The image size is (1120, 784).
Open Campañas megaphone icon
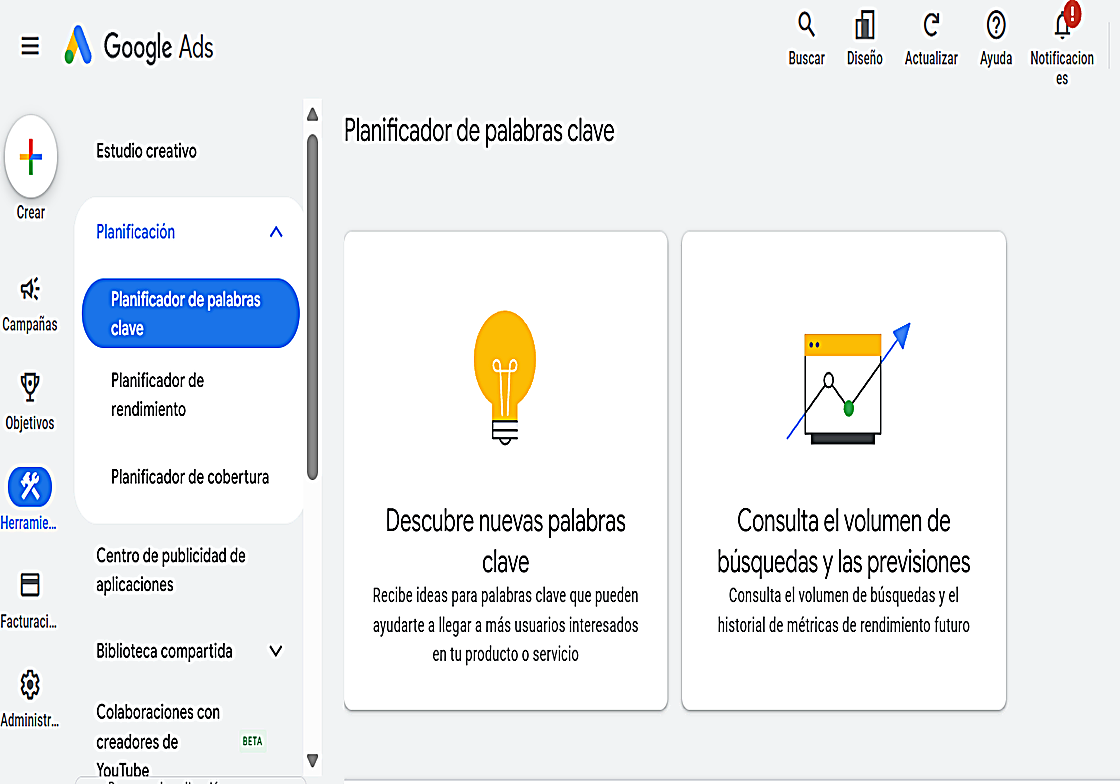coord(30,289)
